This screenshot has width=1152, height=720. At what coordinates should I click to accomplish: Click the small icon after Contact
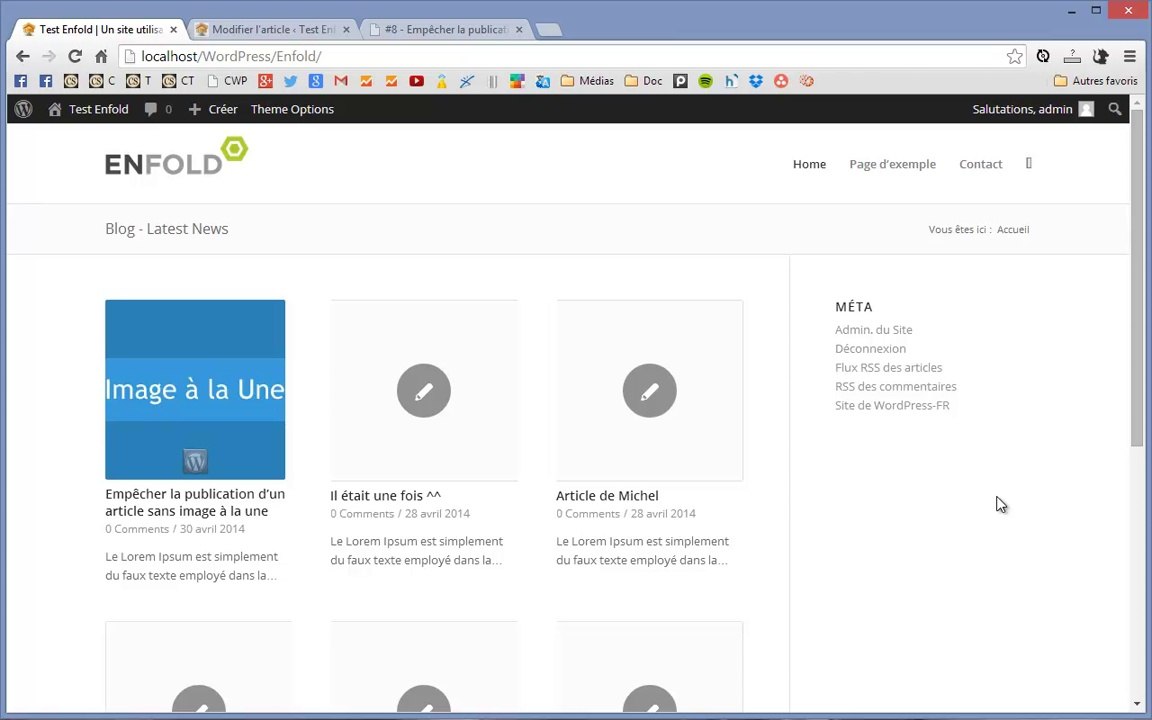(x=1029, y=163)
